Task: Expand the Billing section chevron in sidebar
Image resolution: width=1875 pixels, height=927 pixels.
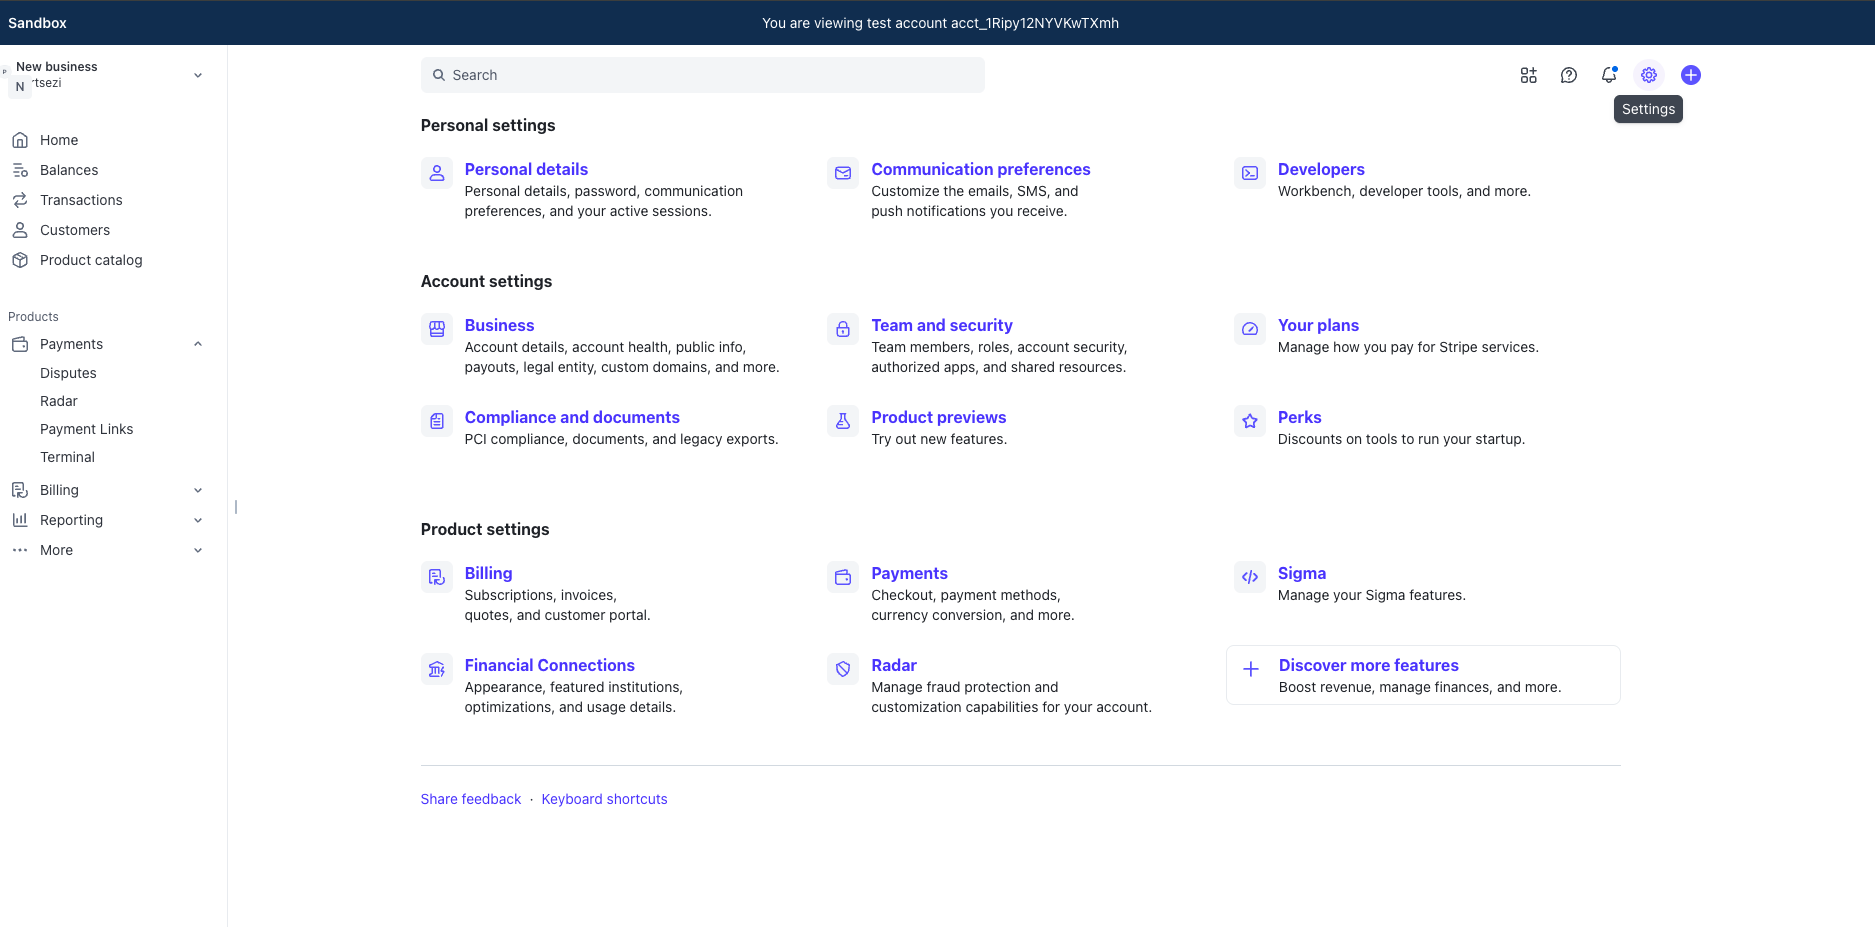Action: [x=198, y=490]
